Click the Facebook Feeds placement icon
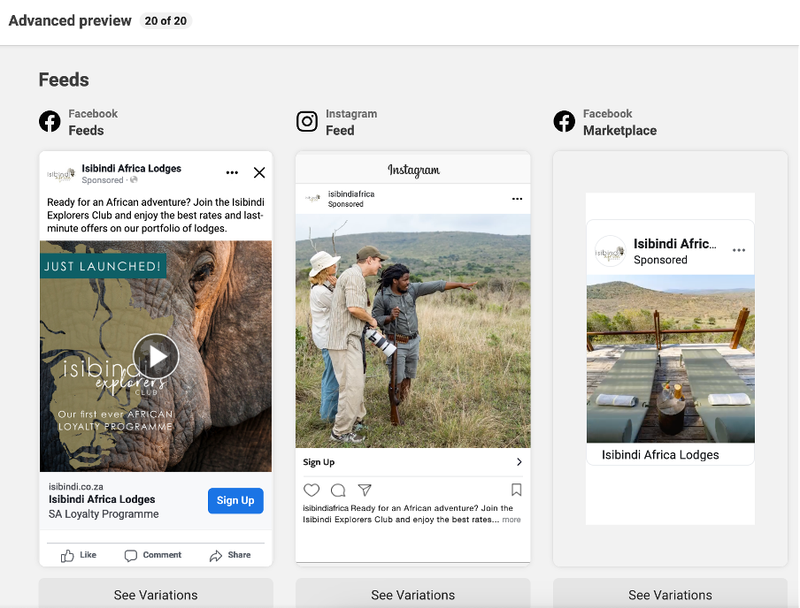The image size is (800, 608). (x=50, y=121)
